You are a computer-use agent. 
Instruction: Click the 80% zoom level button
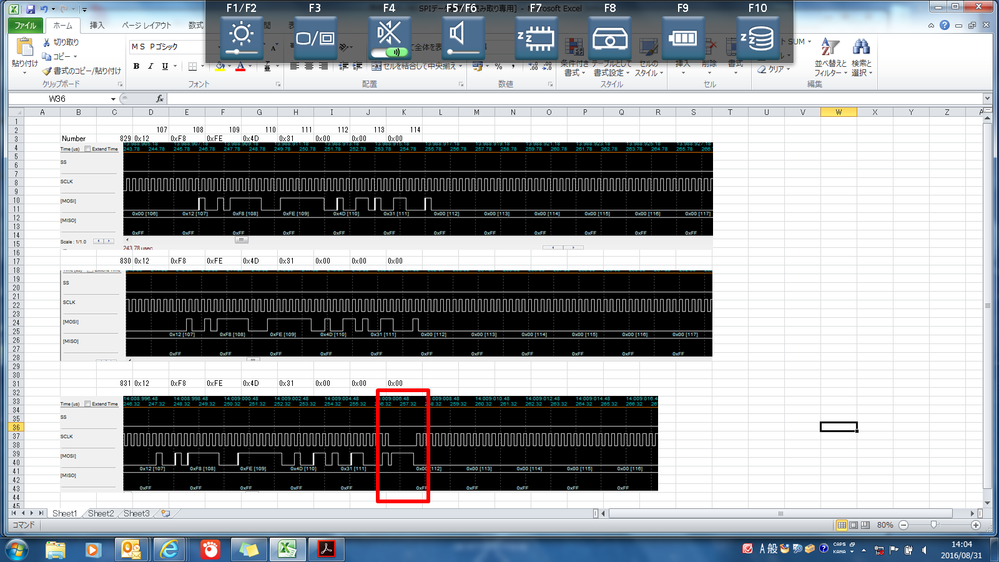pos(885,525)
